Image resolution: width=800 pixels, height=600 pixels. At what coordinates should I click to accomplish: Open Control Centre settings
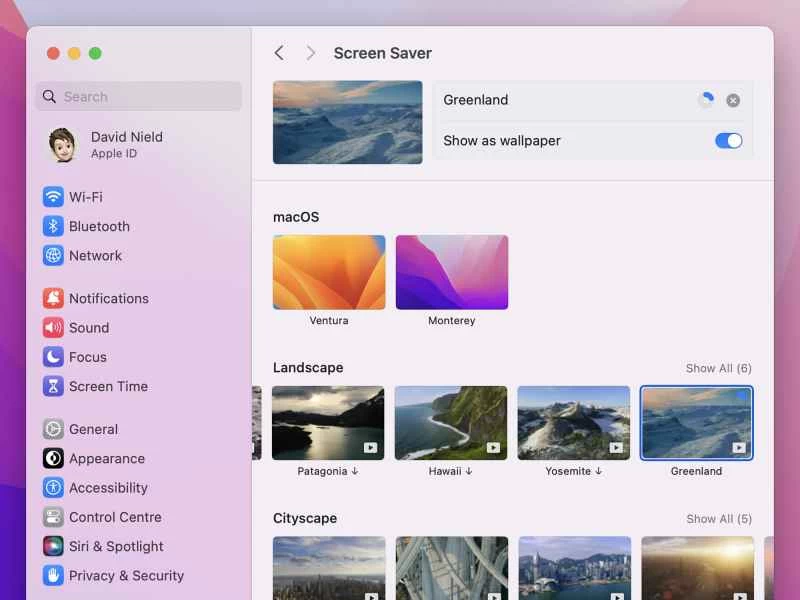[115, 517]
